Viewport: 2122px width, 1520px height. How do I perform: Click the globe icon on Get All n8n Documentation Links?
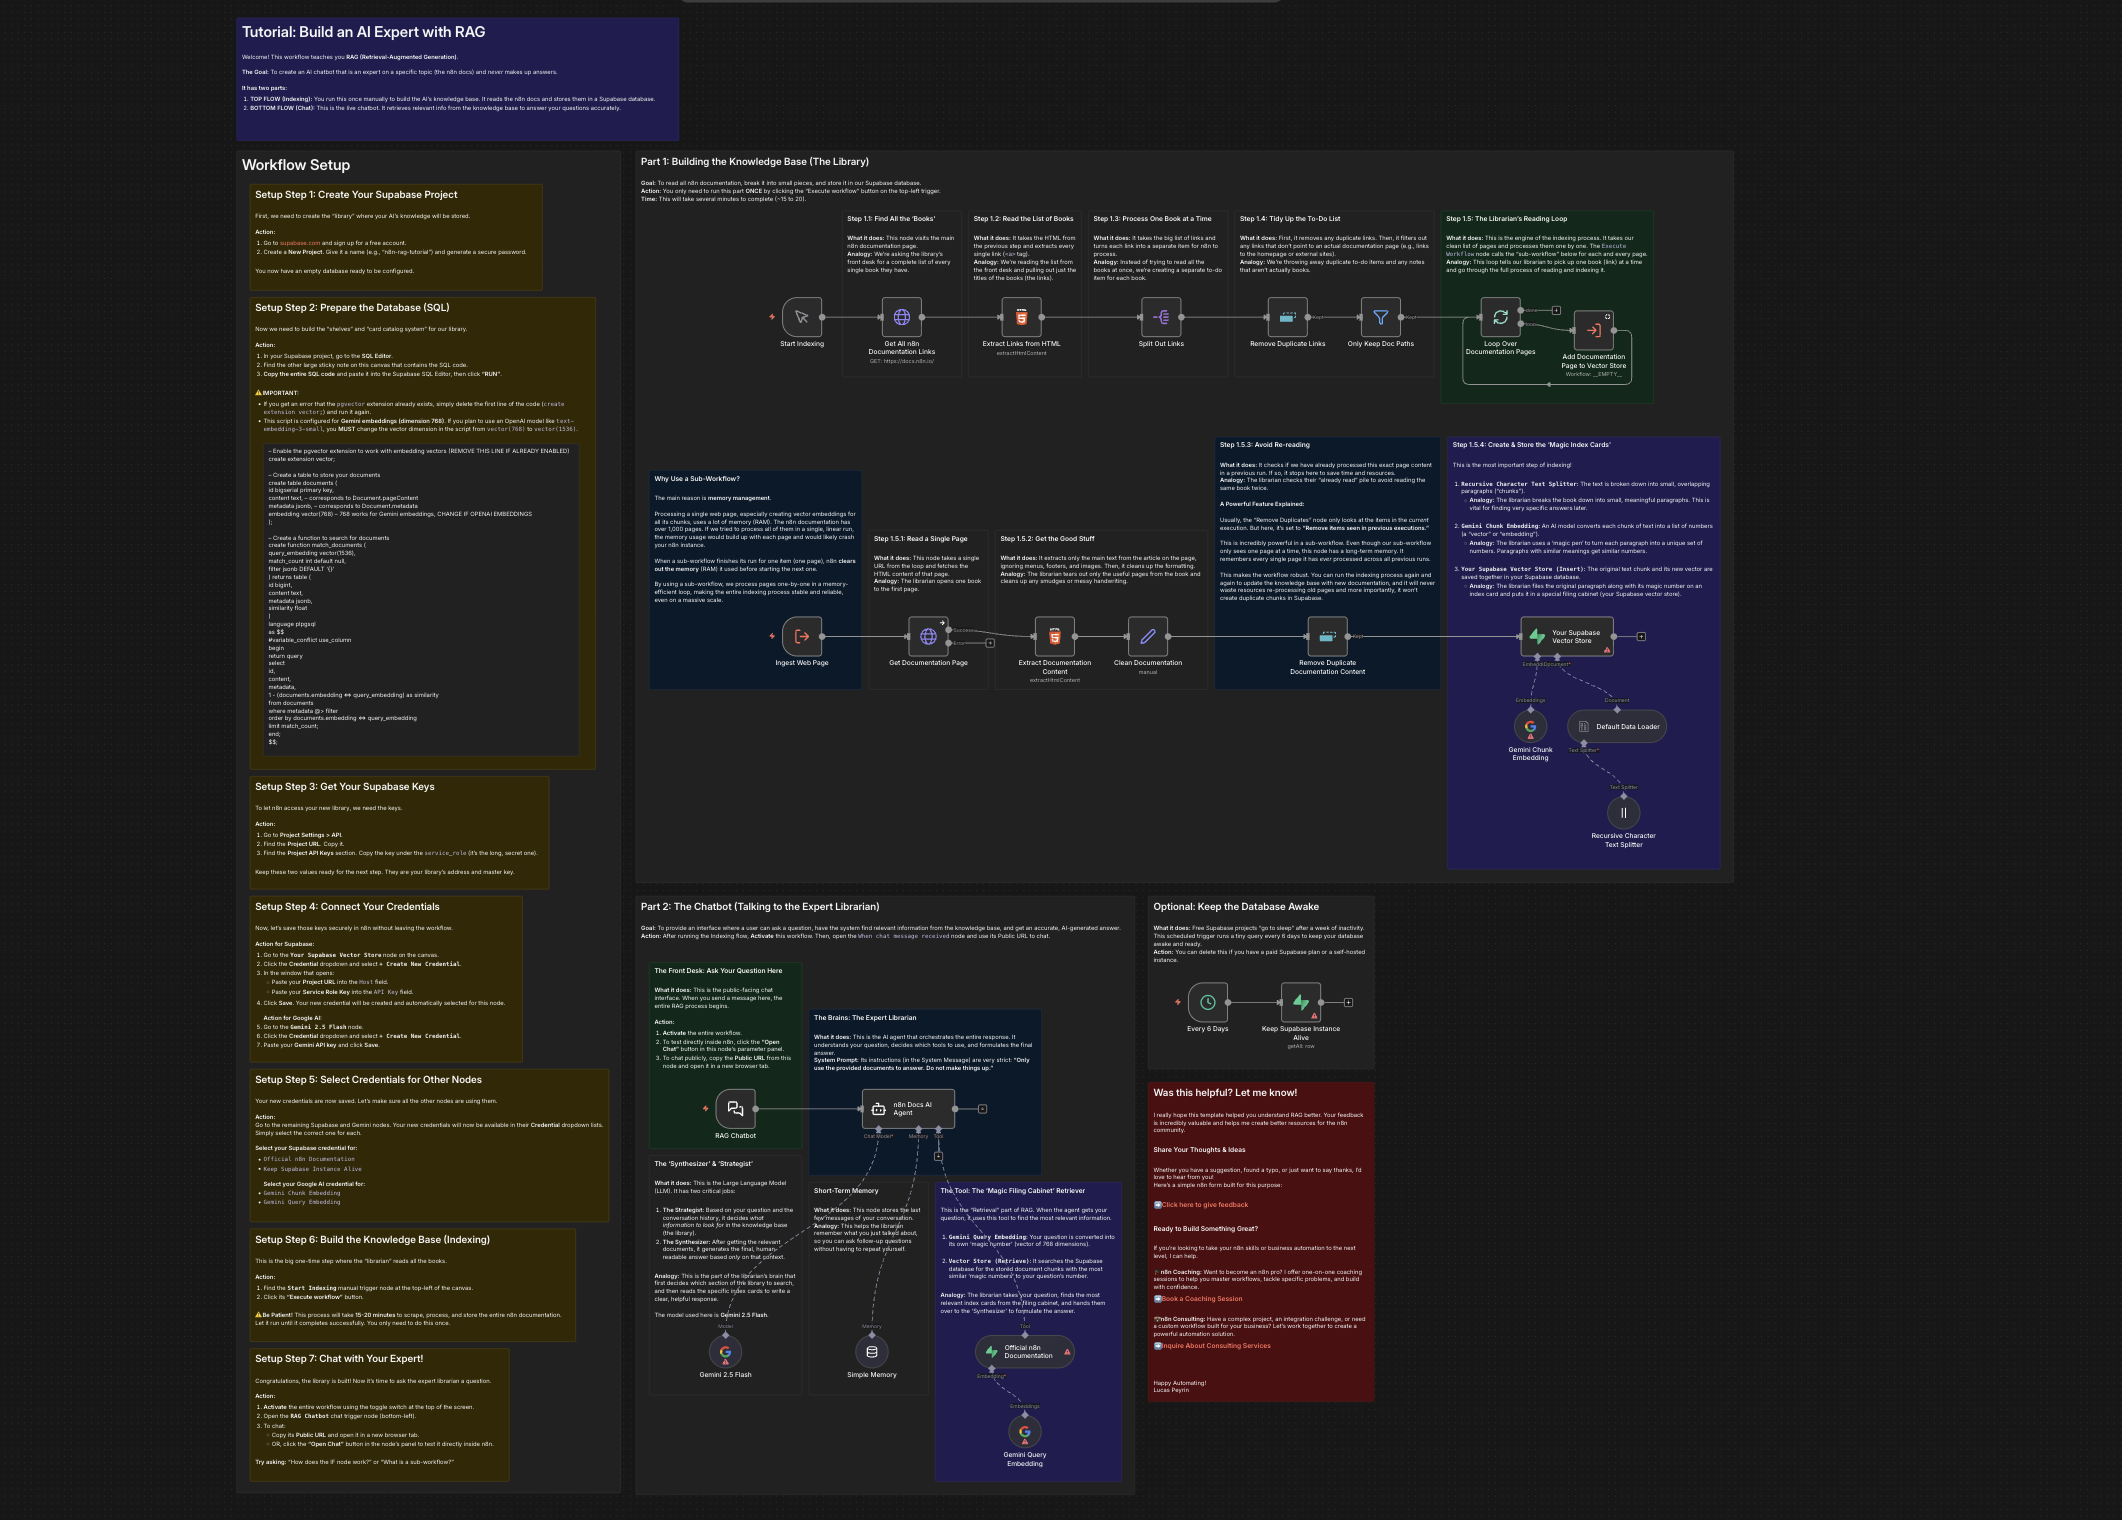904,317
